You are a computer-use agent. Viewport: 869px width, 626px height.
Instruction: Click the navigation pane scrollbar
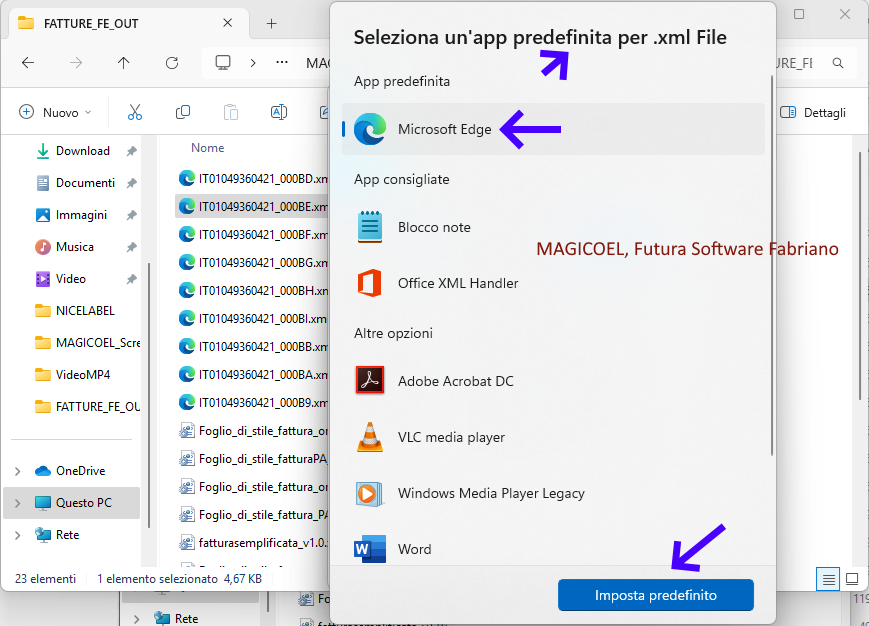[149, 394]
